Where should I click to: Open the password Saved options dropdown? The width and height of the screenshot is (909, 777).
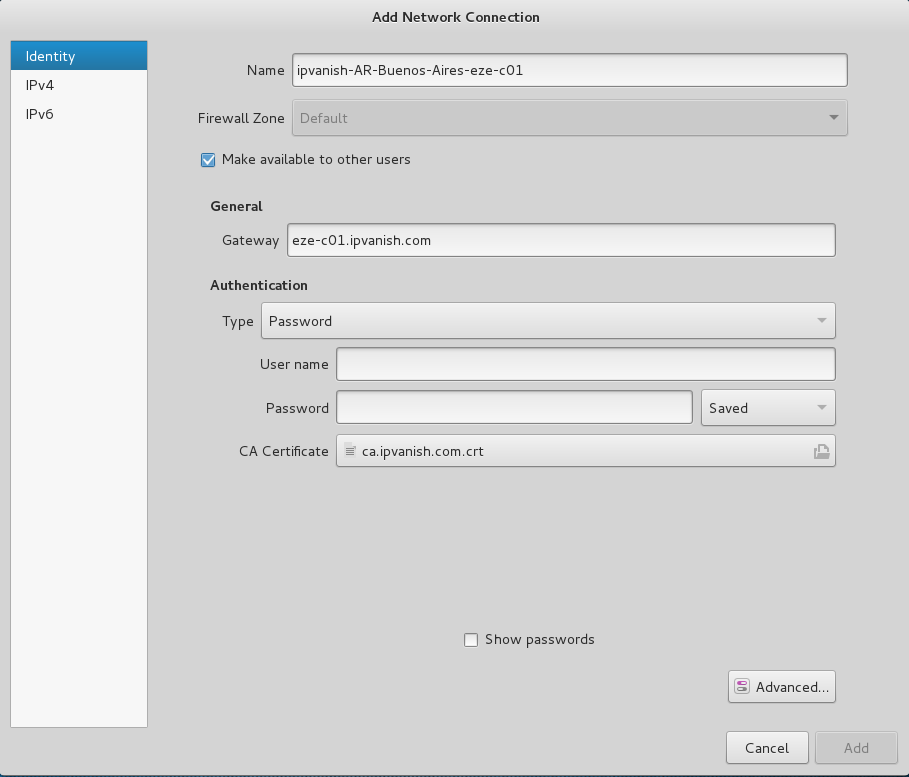pos(768,407)
